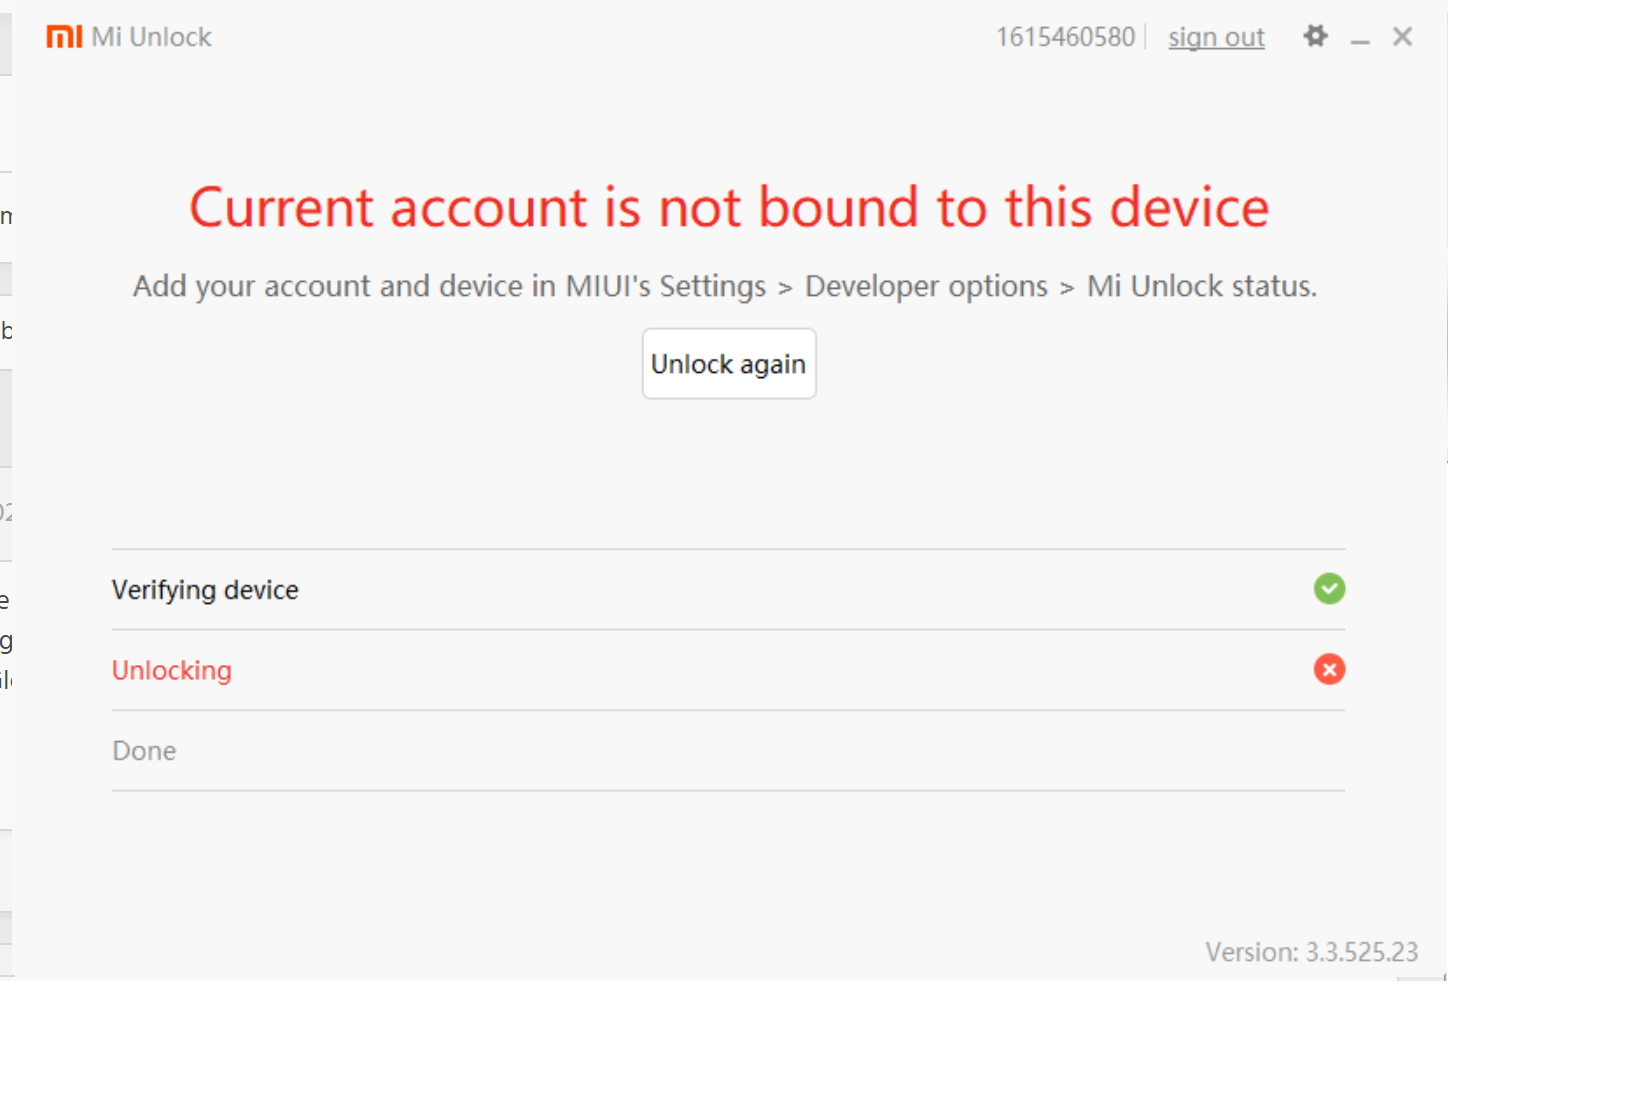This screenshot has height=1094, width=1641.
Task: Click the Version 3.3.525.23 text
Action: pos(1311,952)
